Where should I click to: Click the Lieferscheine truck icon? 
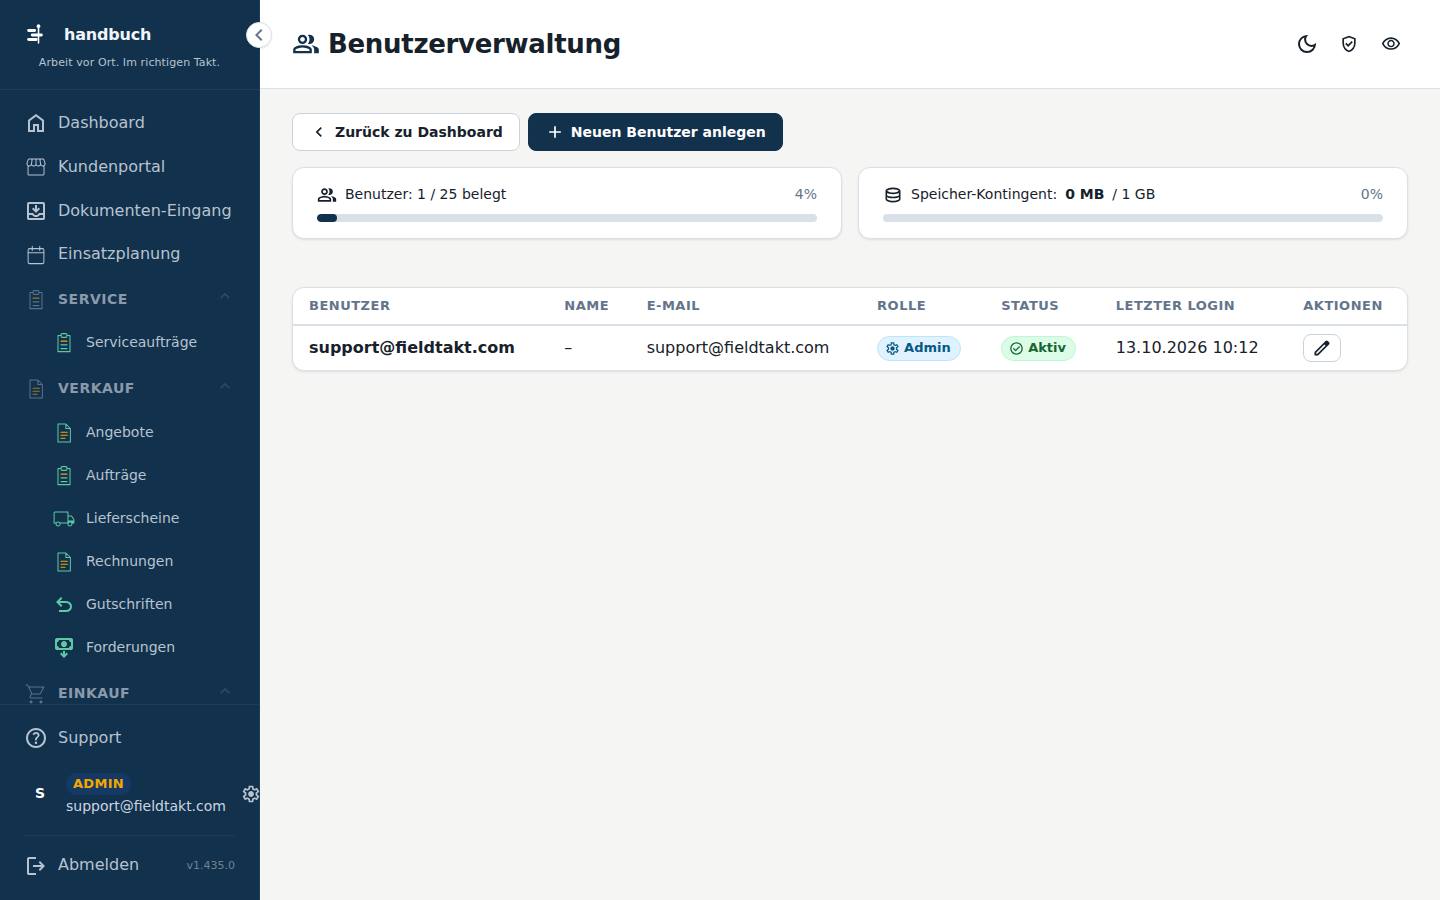[x=64, y=519]
